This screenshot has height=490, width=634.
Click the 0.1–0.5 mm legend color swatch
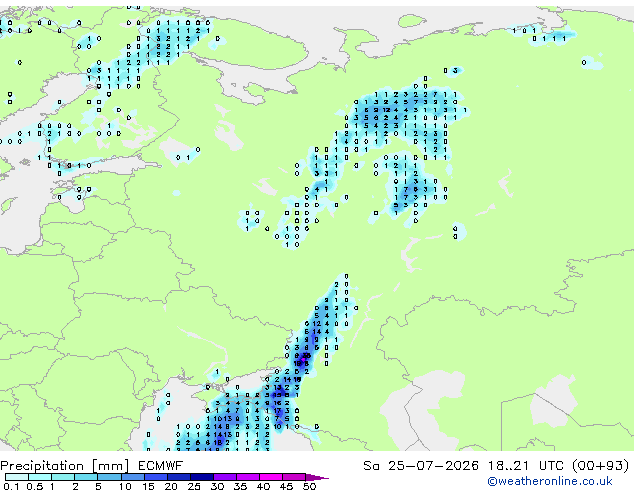17,477
